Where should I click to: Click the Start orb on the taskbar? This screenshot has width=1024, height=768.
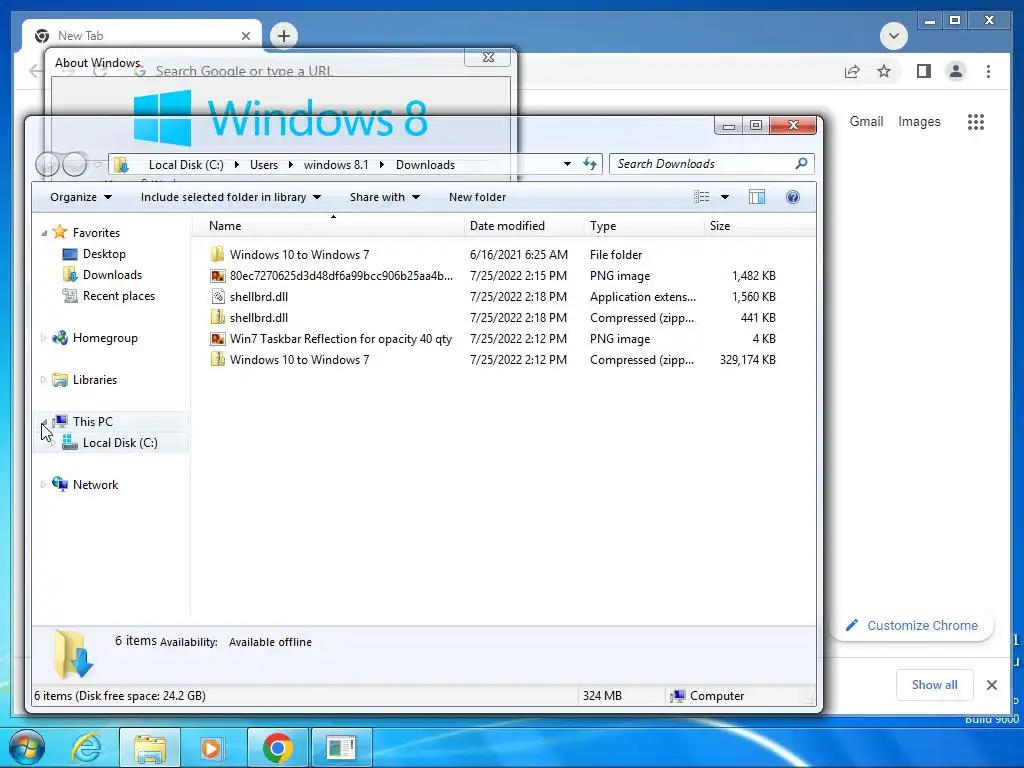(27, 747)
